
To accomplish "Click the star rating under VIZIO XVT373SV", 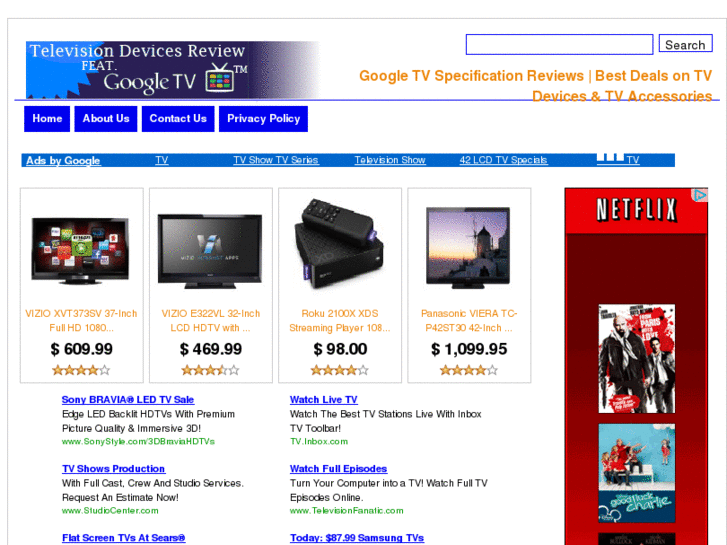I will pyautogui.click(x=81, y=370).
